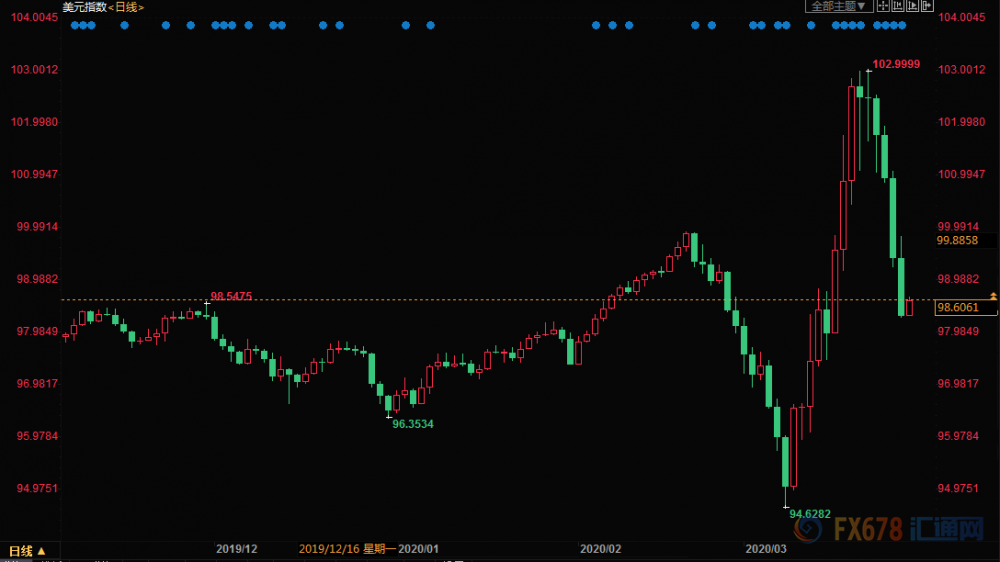
Task: Click the 2019/12 date axis label
Action: click(237, 549)
